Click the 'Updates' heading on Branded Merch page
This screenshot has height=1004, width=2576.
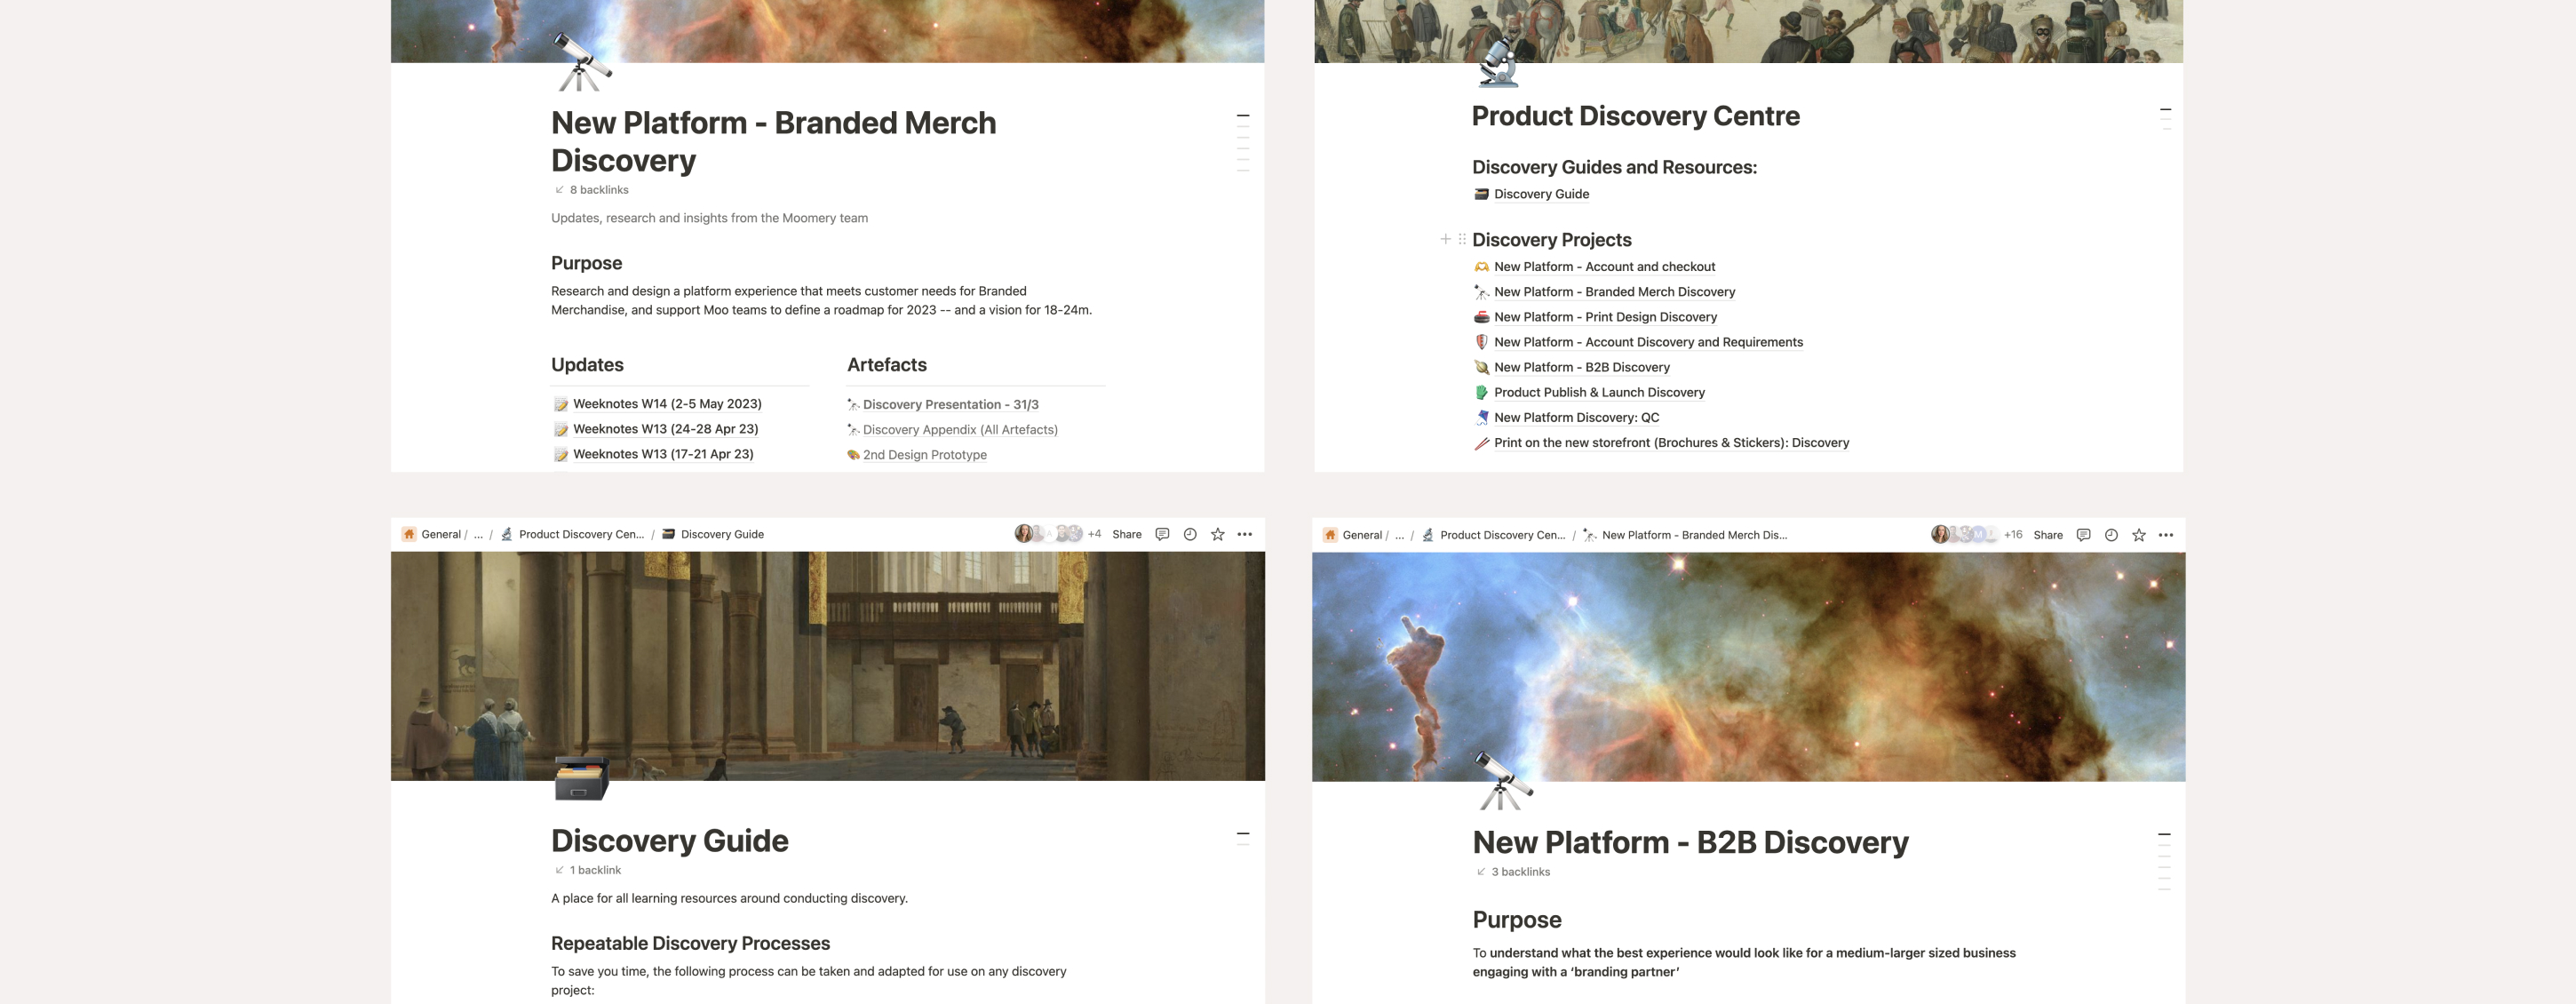point(587,365)
